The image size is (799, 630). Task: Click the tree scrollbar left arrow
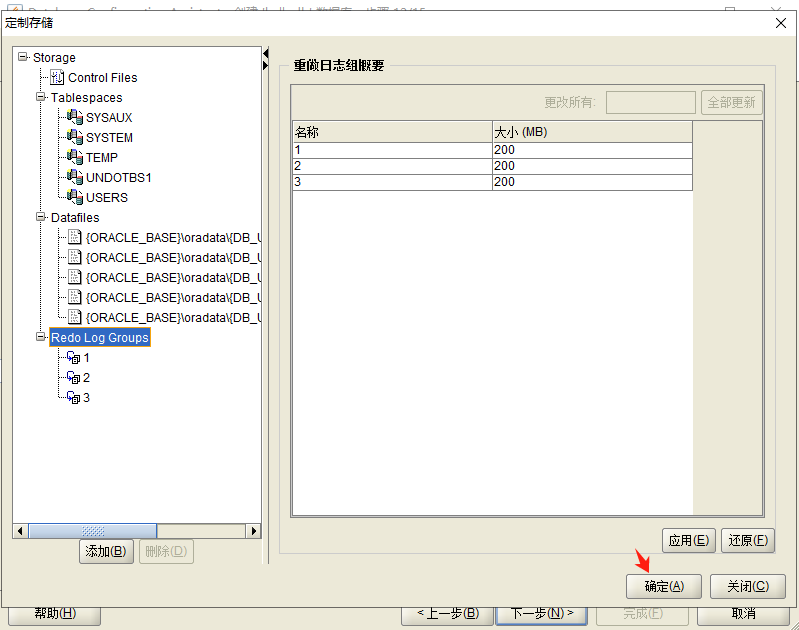(x=20, y=531)
